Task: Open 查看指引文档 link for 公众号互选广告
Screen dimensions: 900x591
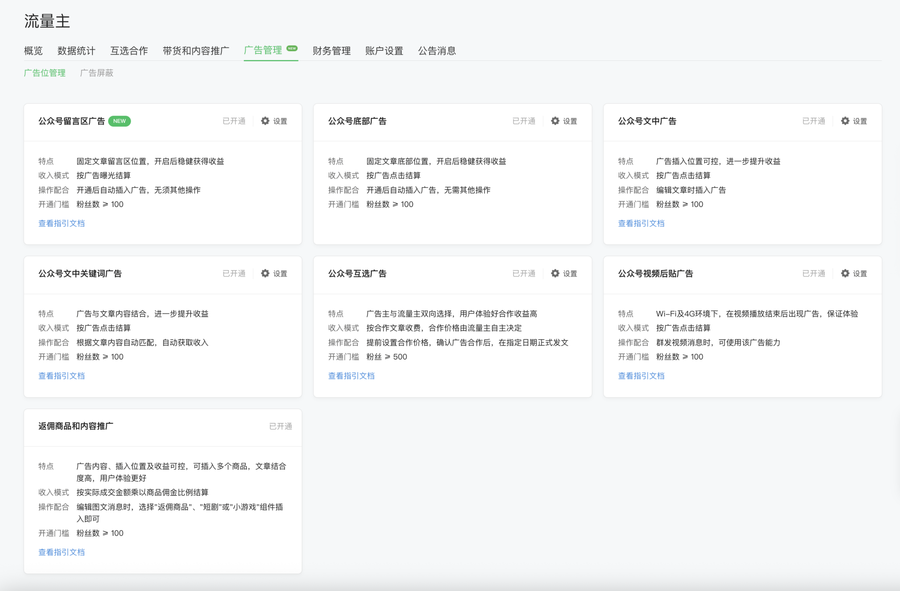Action: (352, 376)
